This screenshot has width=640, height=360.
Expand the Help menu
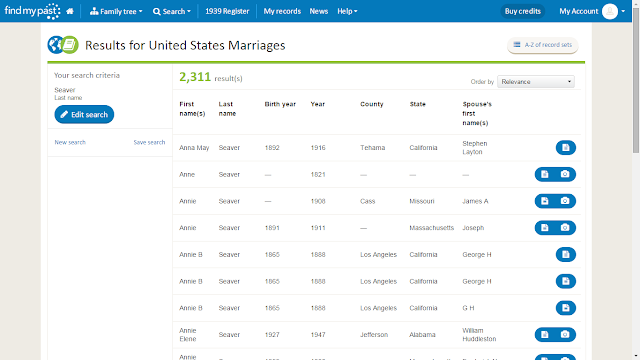tap(347, 11)
